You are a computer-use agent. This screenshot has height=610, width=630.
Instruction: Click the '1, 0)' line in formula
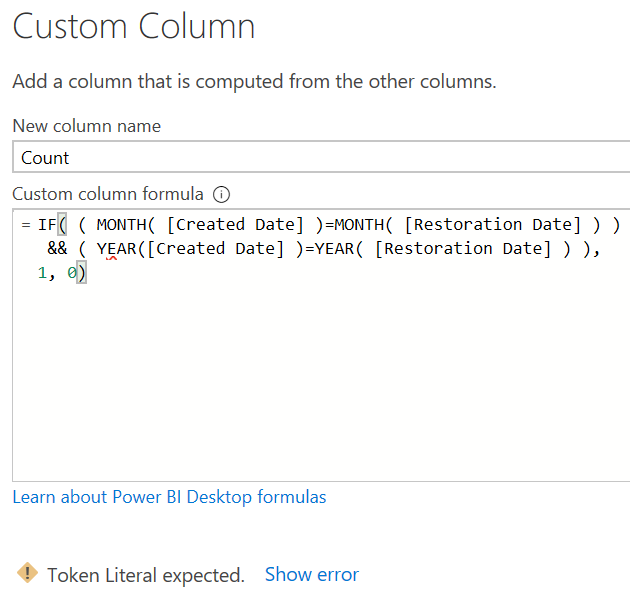[x=61, y=273]
